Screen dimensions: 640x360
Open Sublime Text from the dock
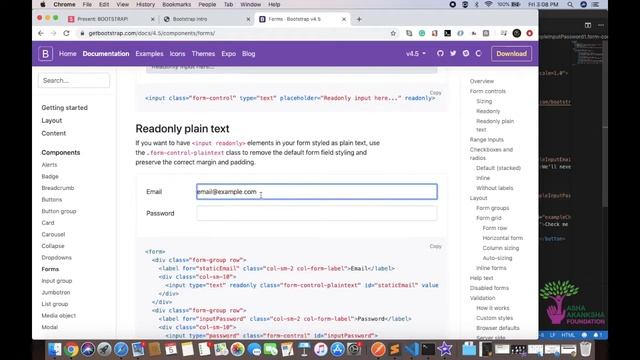click(x=395, y=349)
